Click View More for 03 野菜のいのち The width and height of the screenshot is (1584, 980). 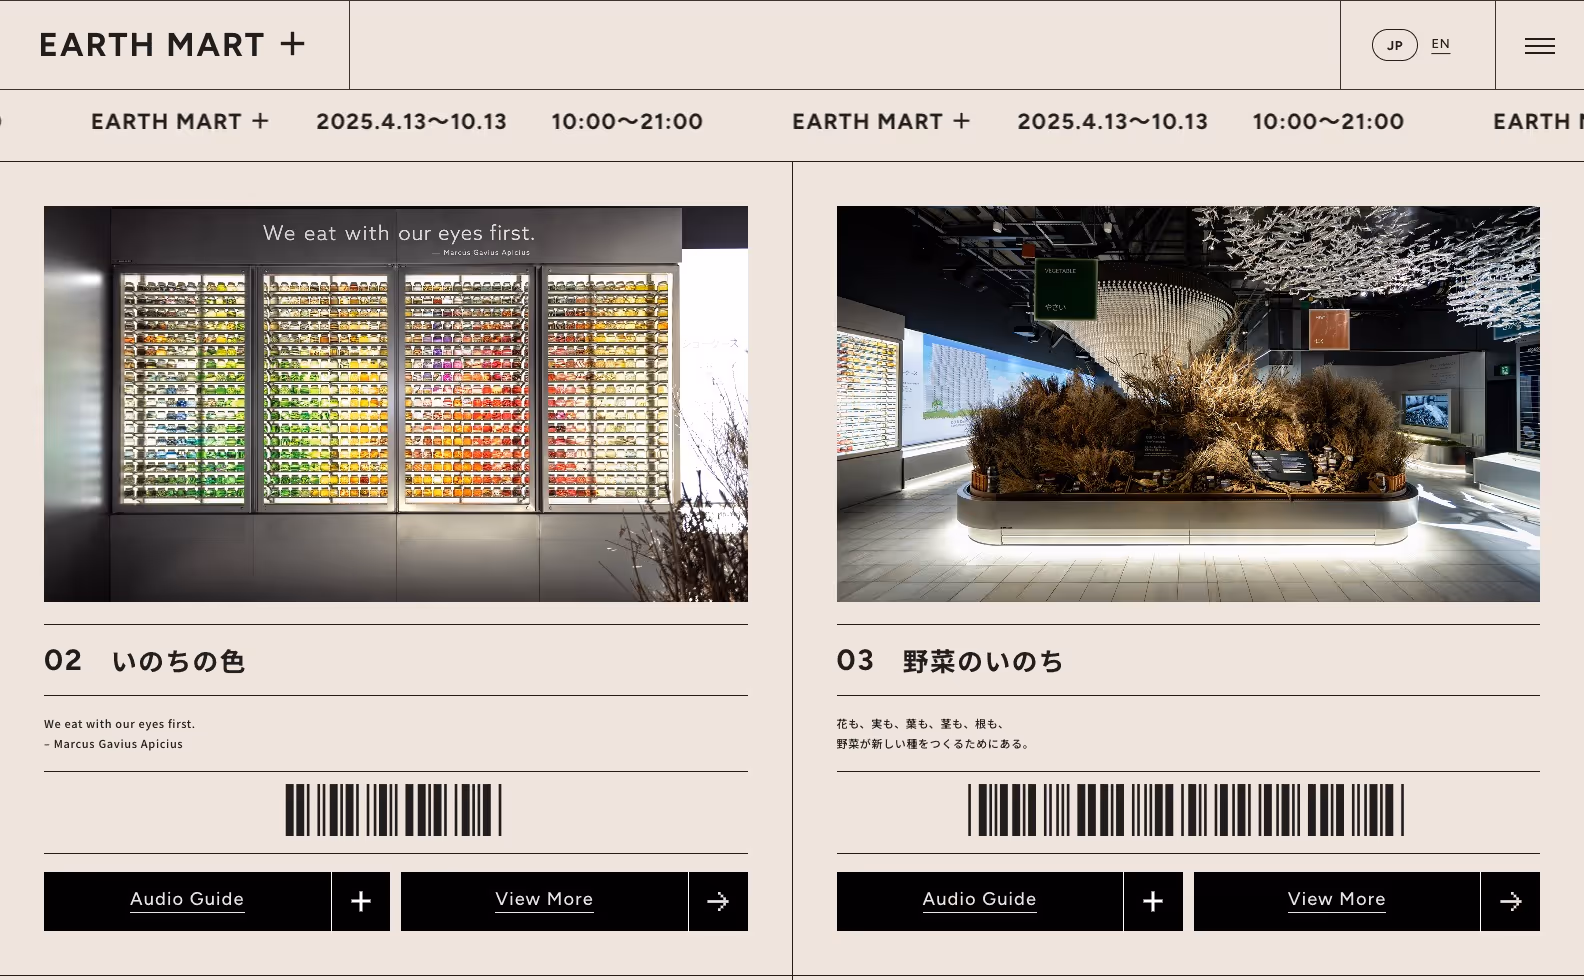[1336, 901]
